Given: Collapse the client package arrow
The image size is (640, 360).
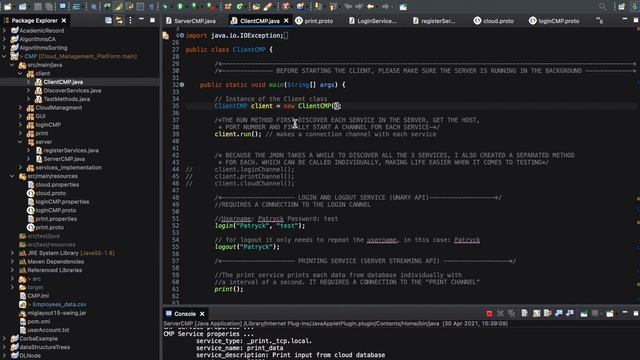Looking at the screenshot, I should pos(20,73).
